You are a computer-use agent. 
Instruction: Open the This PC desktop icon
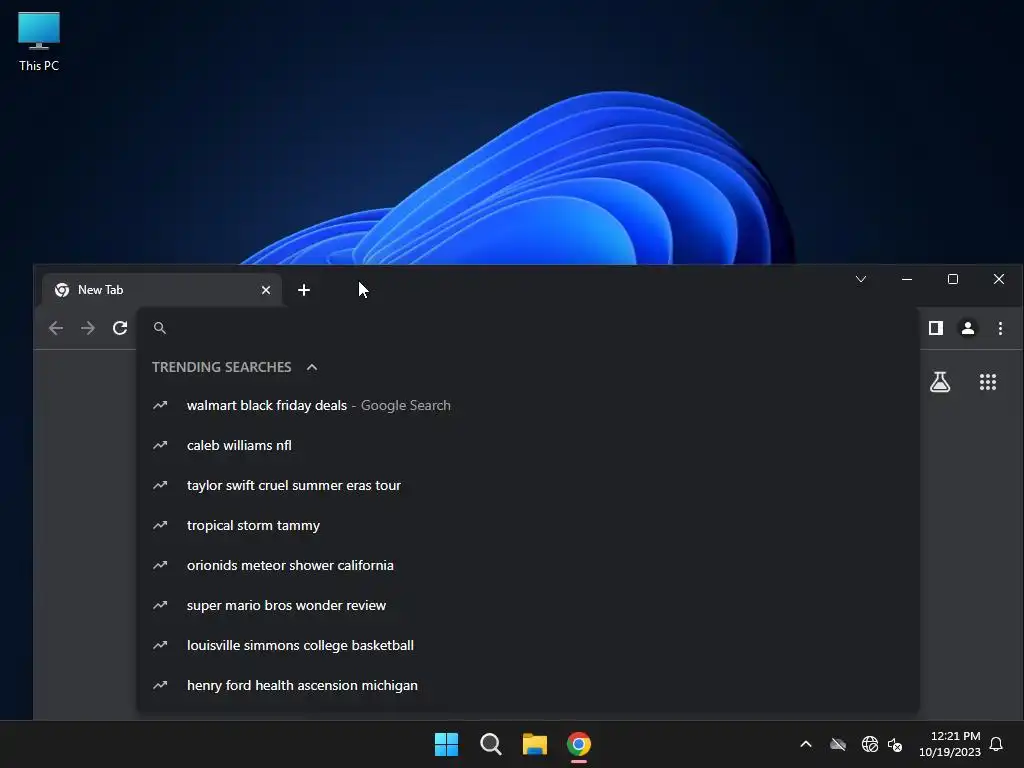39,41
